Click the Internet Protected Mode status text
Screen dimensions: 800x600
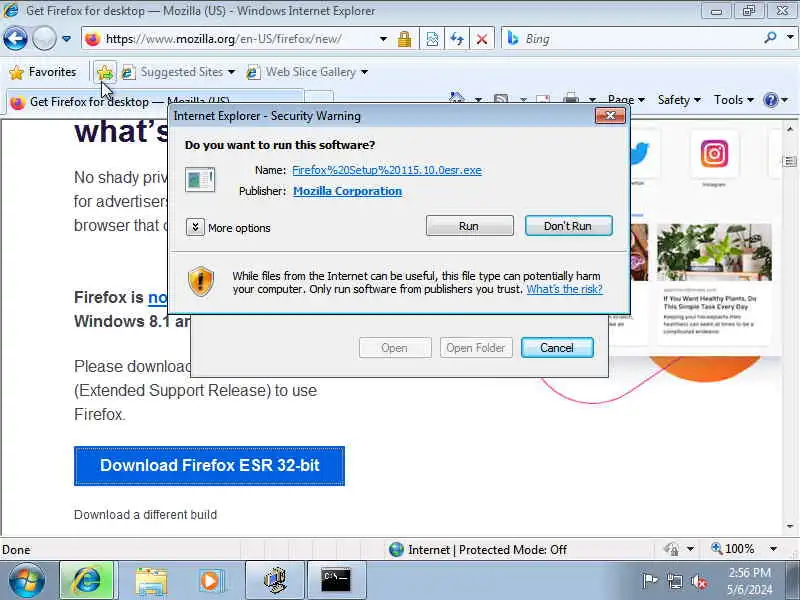pyautogui.click(x=487, y=550)
